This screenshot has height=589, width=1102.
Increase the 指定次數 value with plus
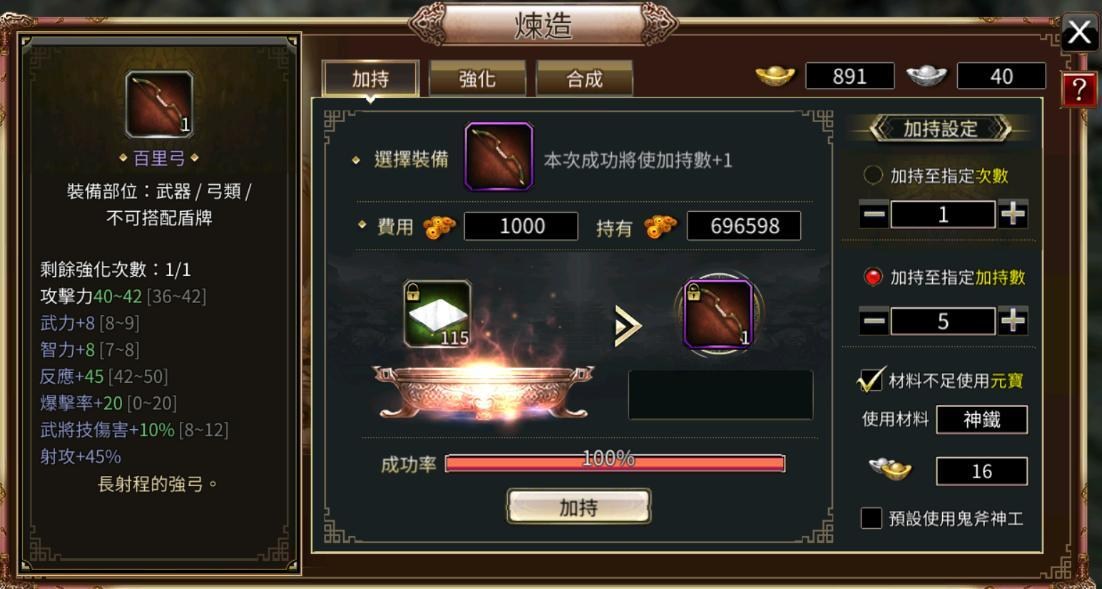[1013, 214]
